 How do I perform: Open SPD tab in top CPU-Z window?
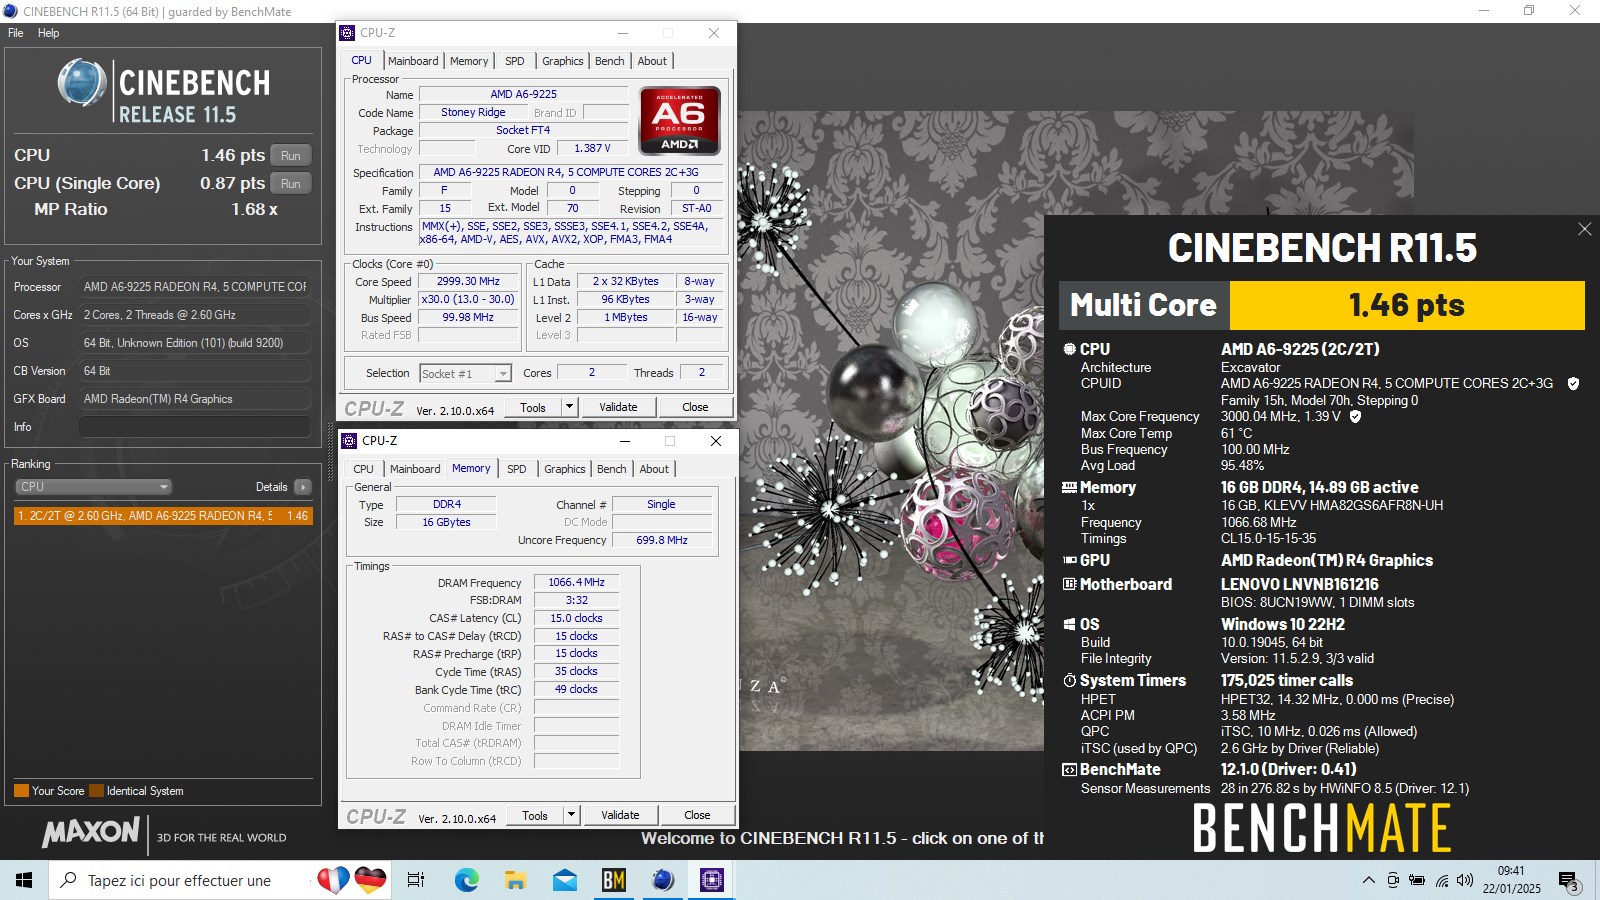pyautogui.click(x=515, y=61)
